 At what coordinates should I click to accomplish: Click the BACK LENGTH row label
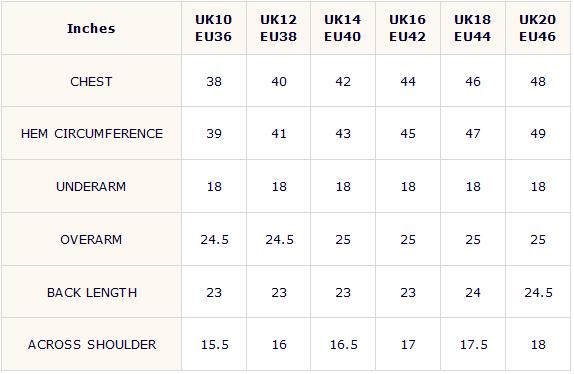click(91, 292)
